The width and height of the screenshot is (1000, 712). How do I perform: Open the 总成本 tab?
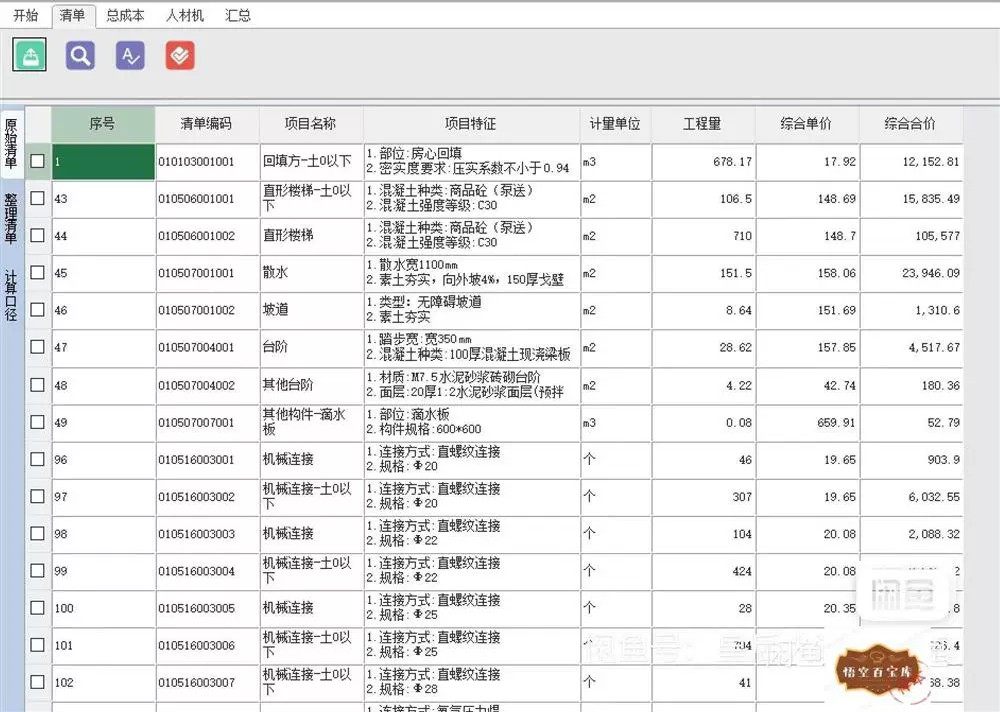click(125, 15)
